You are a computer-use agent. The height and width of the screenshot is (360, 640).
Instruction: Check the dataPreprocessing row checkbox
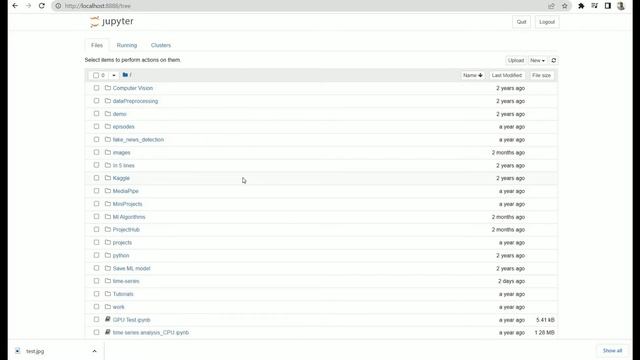pos(96,101)
